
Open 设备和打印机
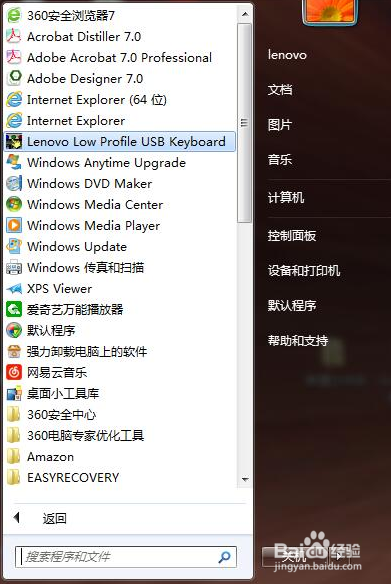pyautogui.click(x=304, y=270)
